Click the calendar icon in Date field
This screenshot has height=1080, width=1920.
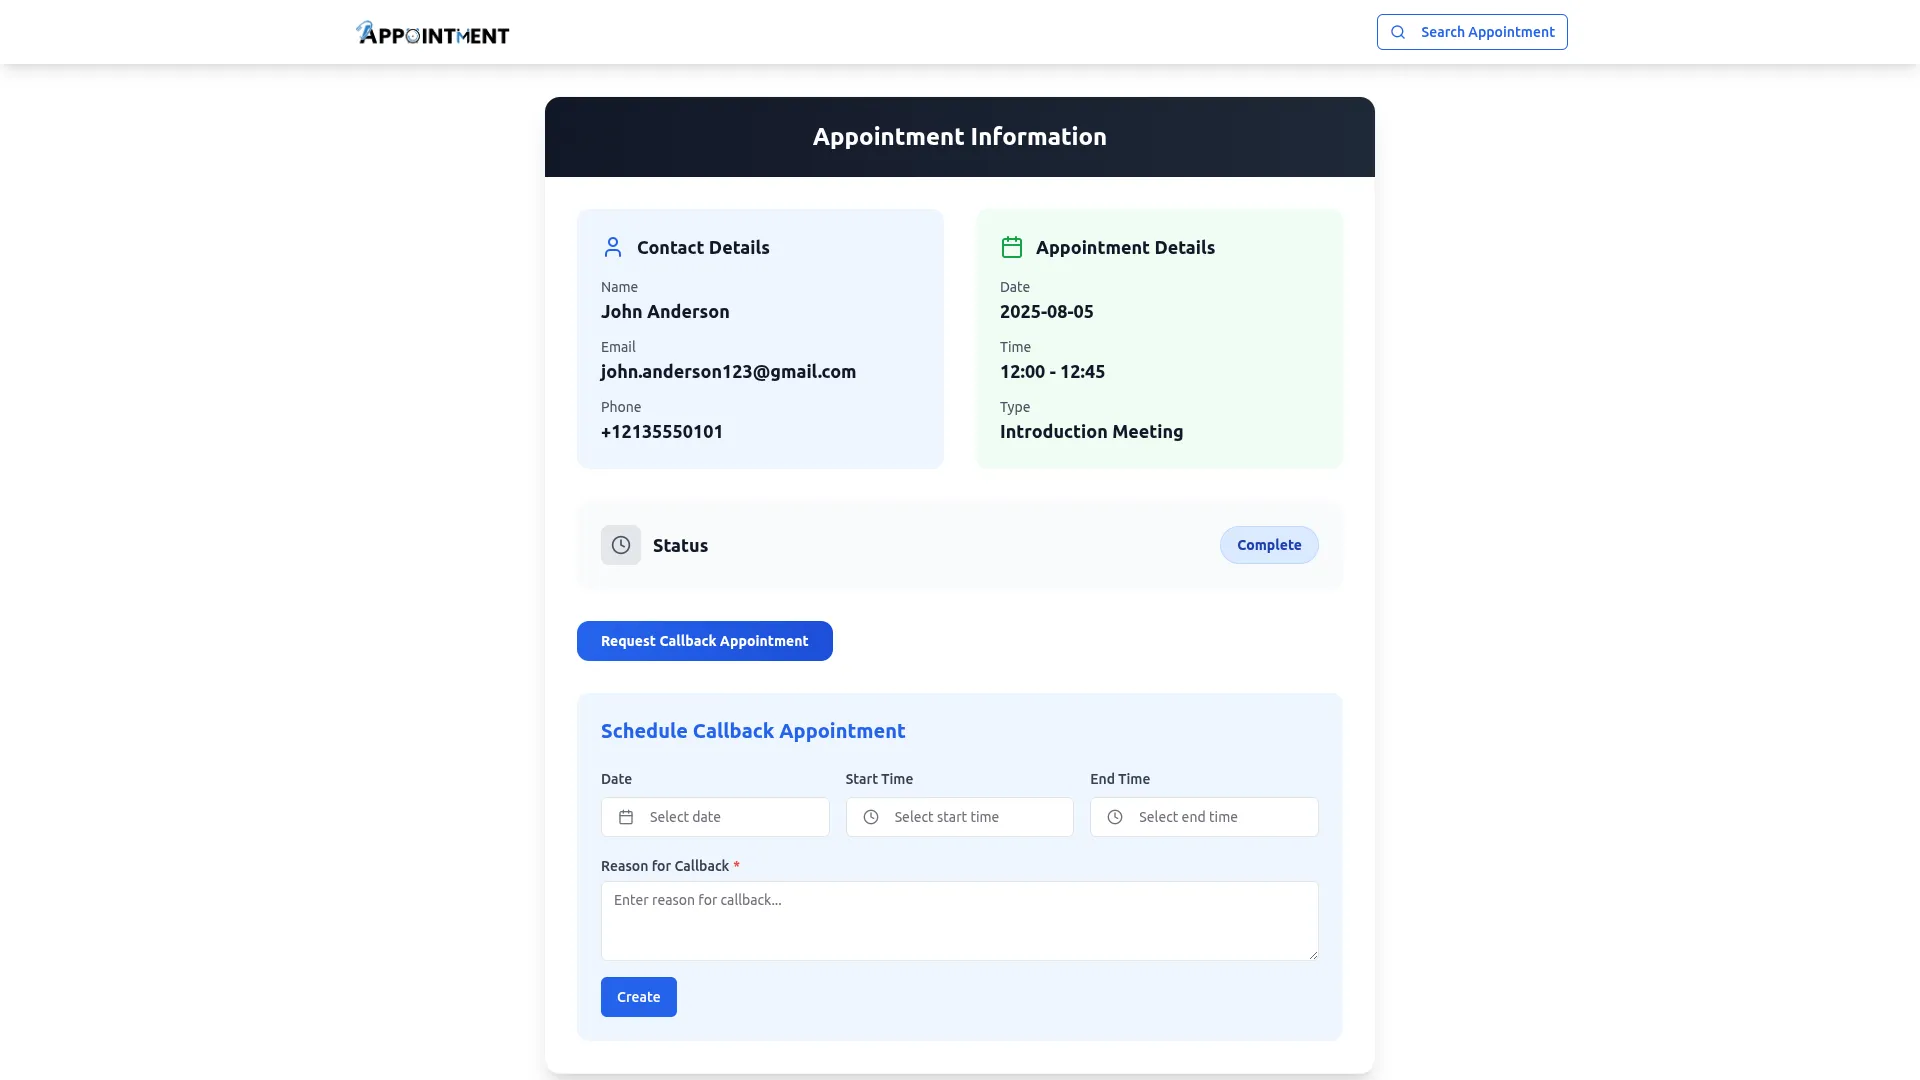626,817
